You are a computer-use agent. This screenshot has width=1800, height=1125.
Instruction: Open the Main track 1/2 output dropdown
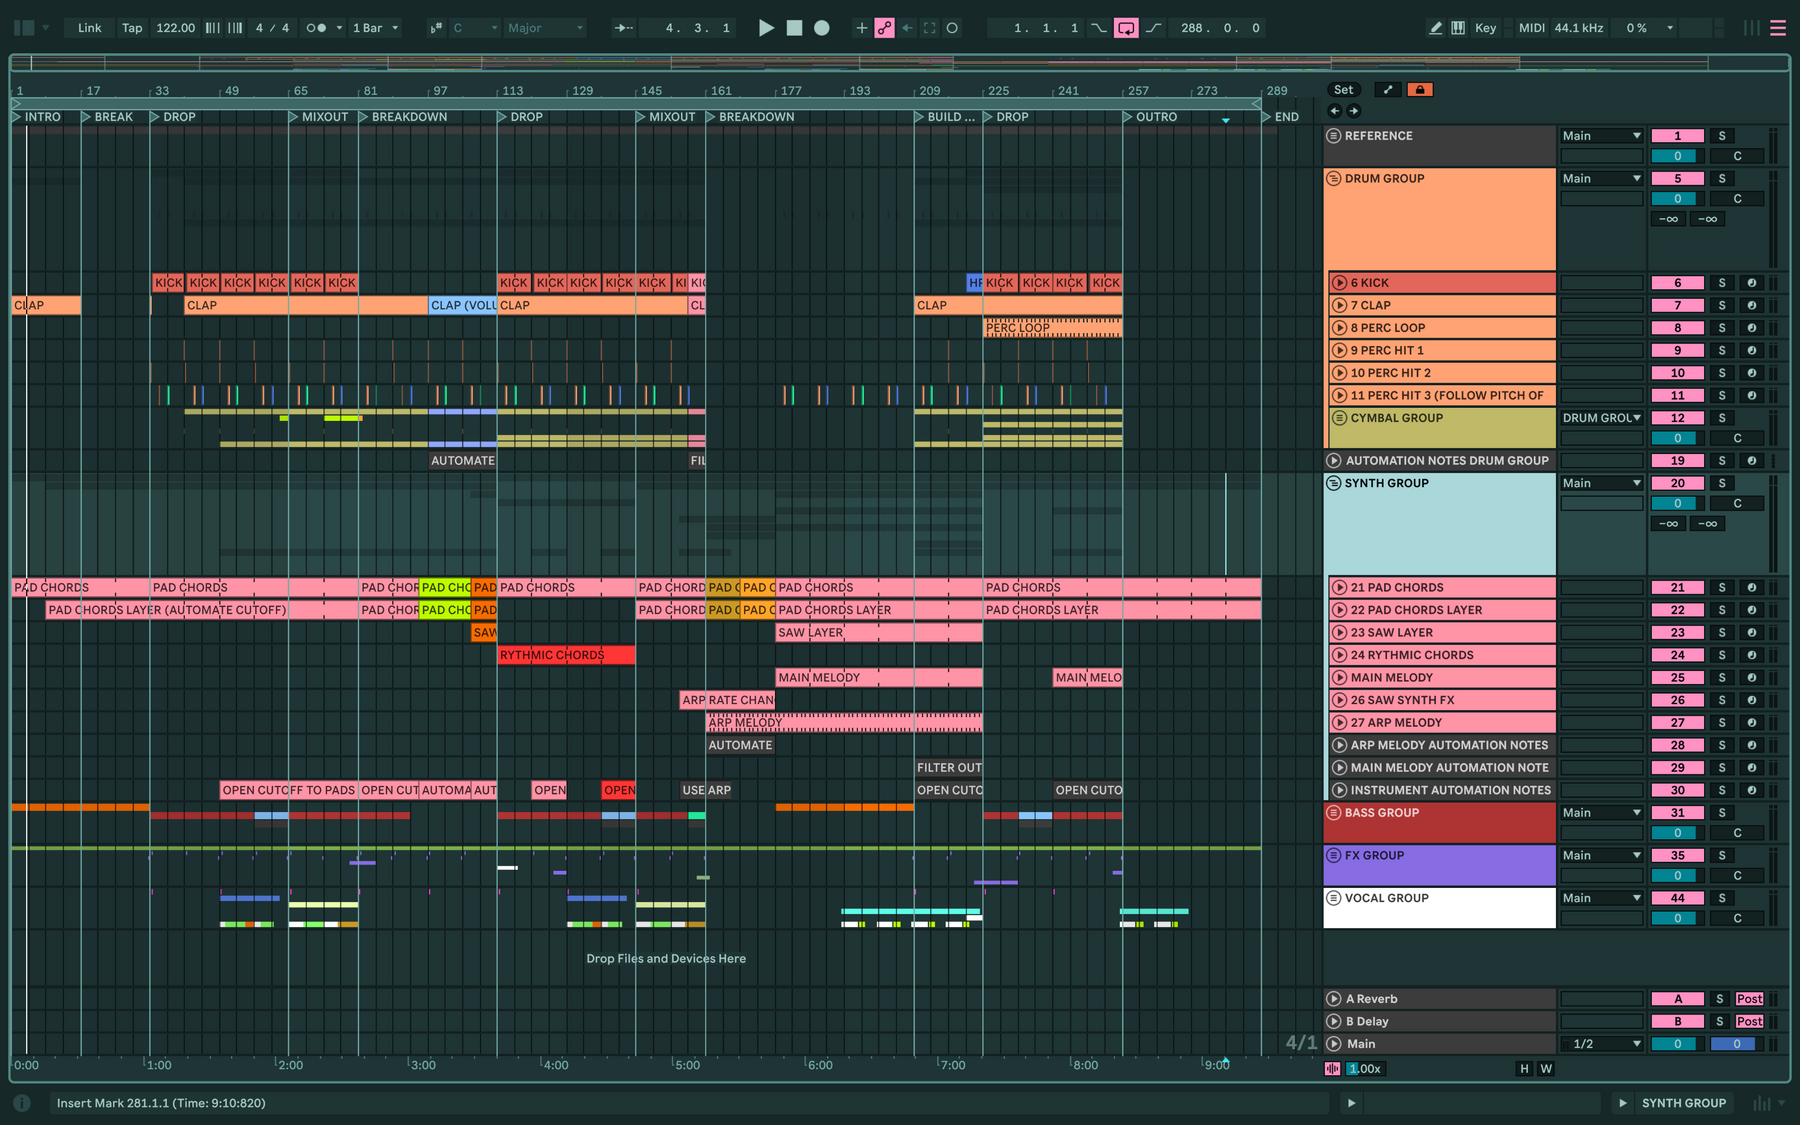point(1601,1044)
